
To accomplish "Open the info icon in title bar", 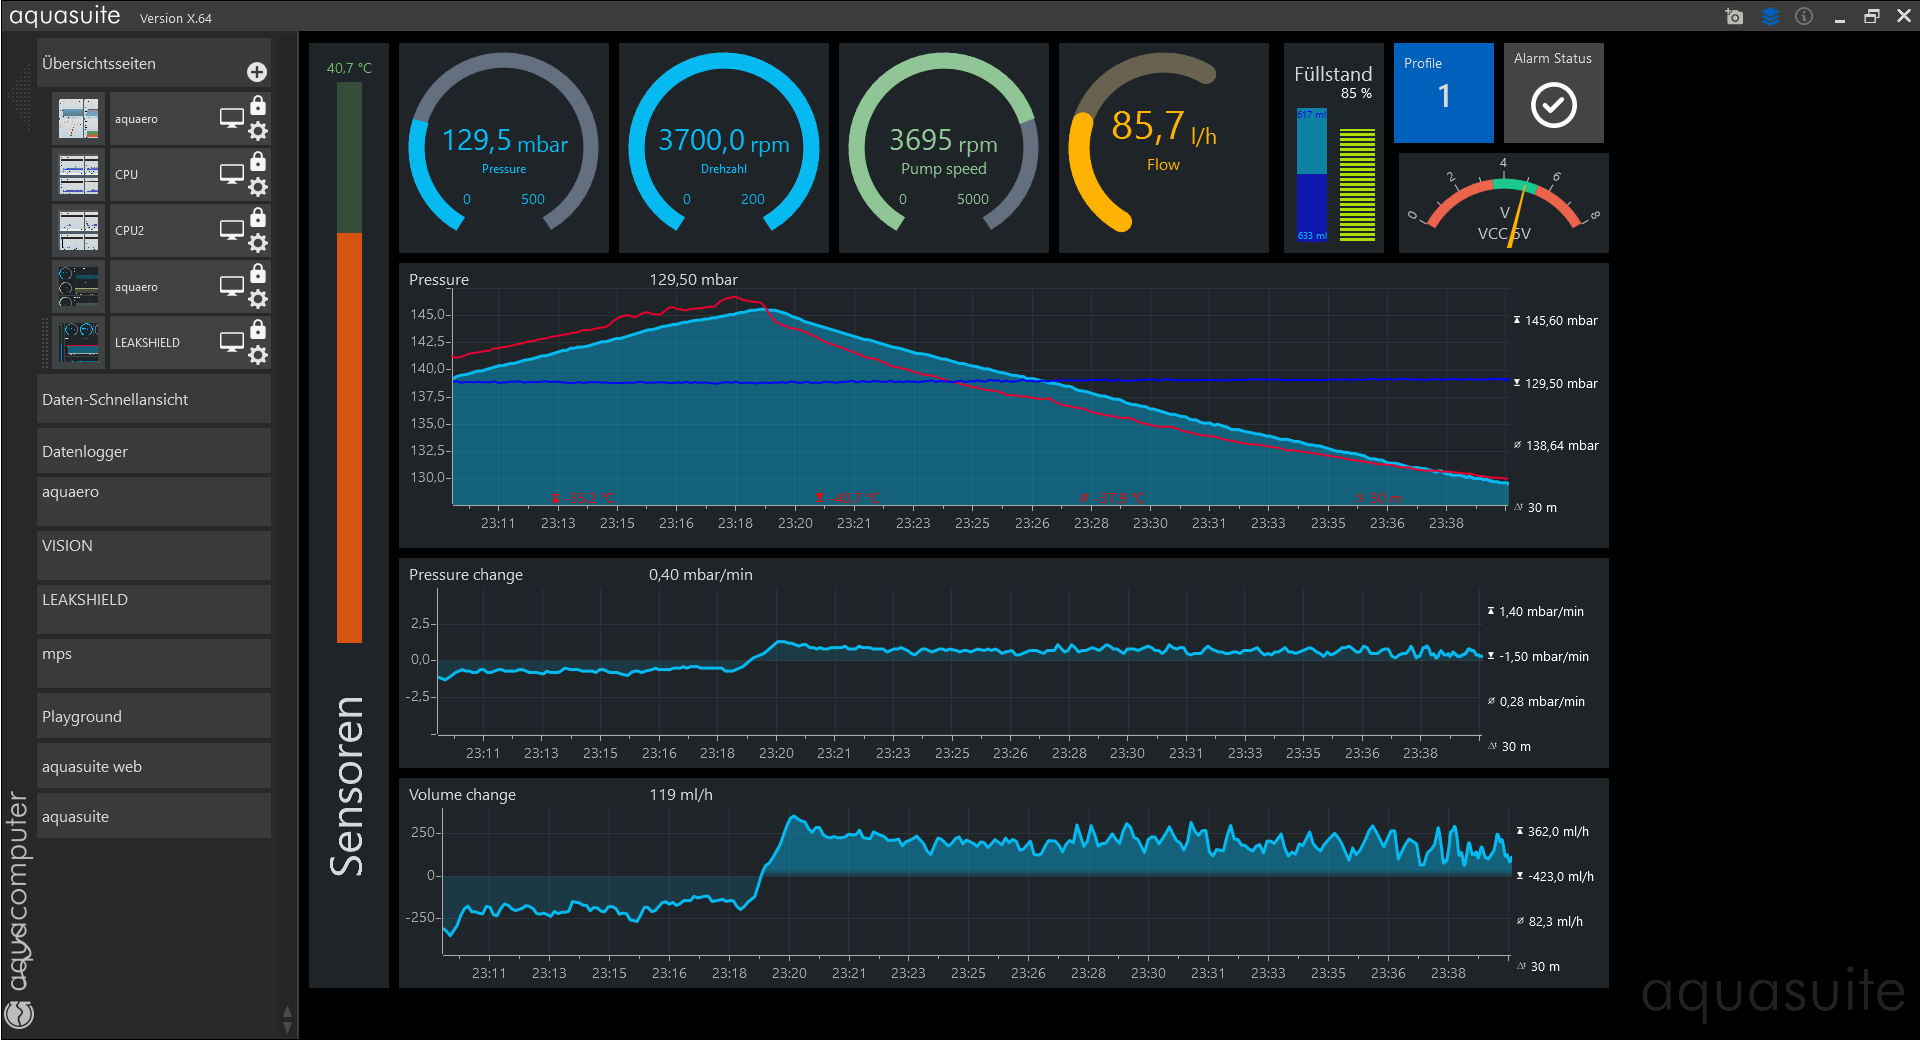I will tap(1804, 17).
